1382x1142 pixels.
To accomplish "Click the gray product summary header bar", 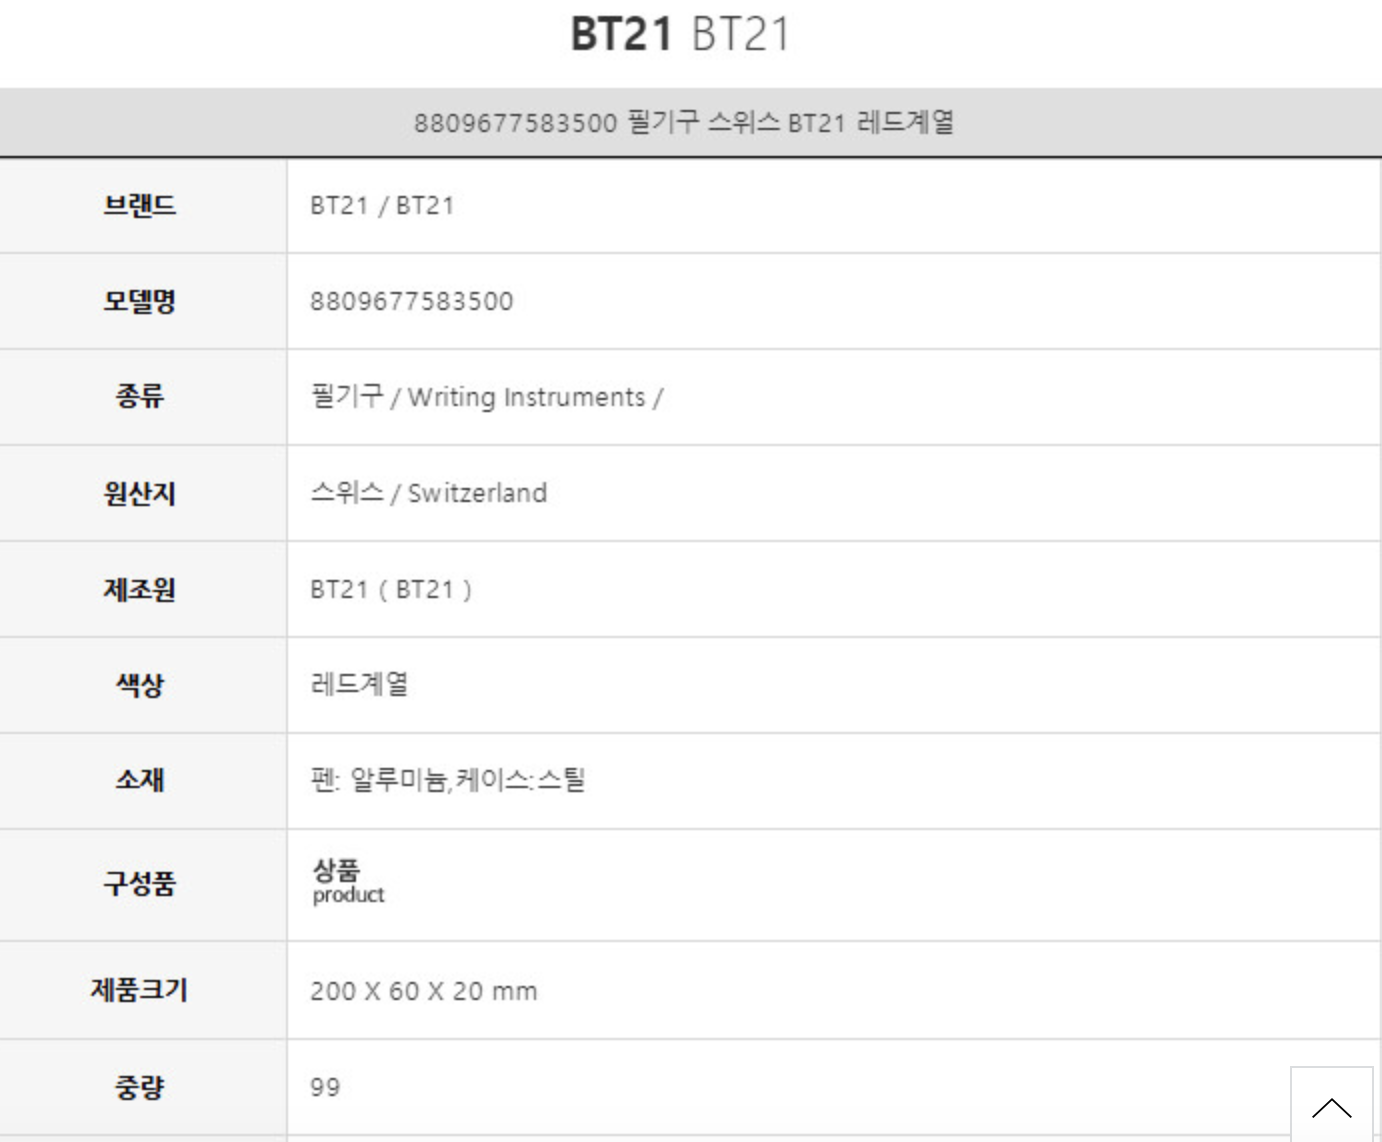I will click(684, 123).
